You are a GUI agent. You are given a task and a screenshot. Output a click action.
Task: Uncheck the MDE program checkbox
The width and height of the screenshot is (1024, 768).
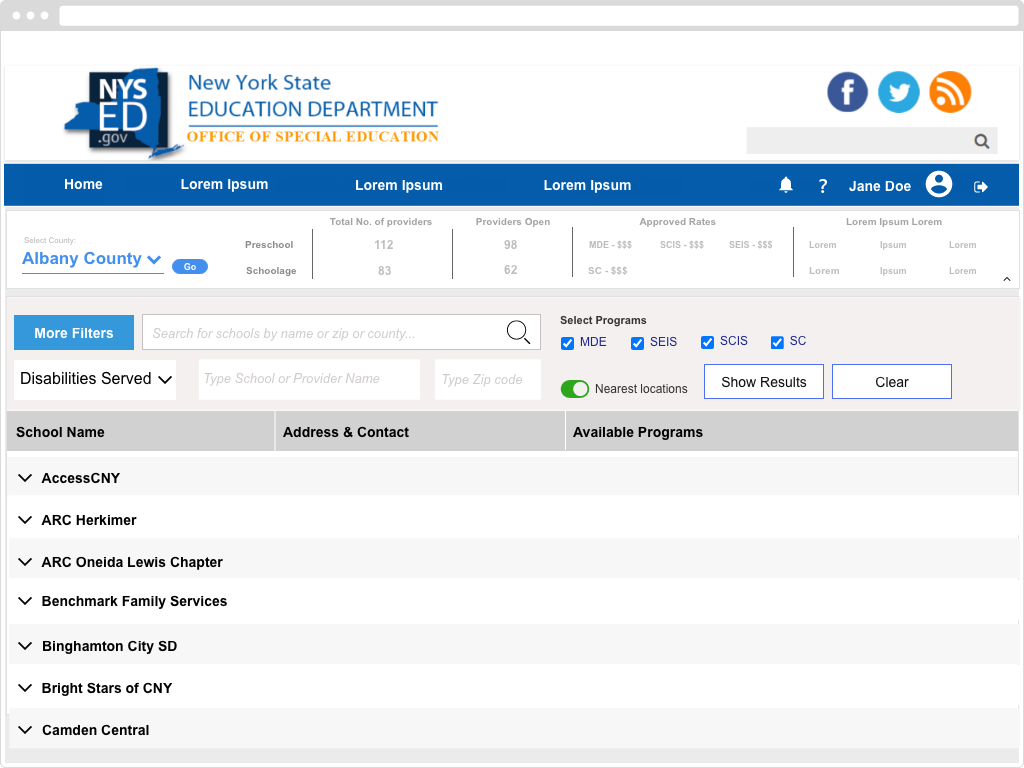click(x=568, y=343)
